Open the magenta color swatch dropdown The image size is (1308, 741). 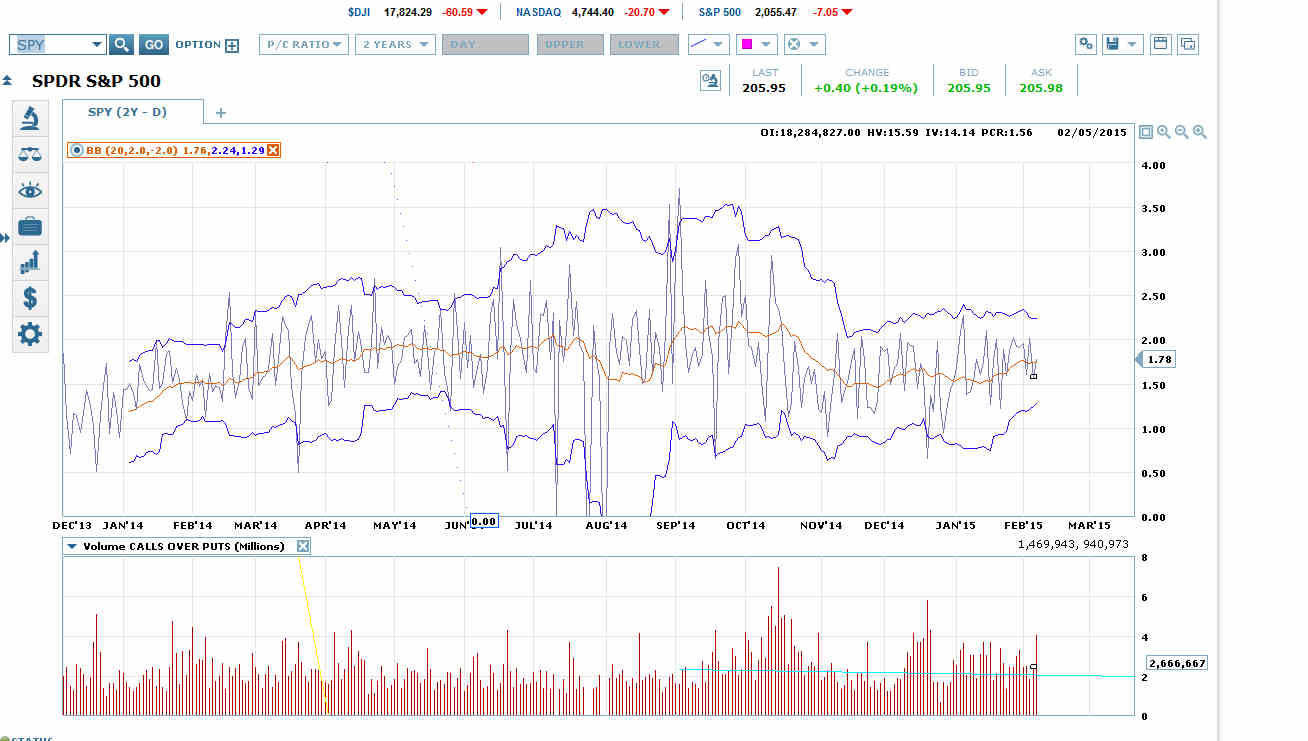pyautogui.click(x=756, y=44)
